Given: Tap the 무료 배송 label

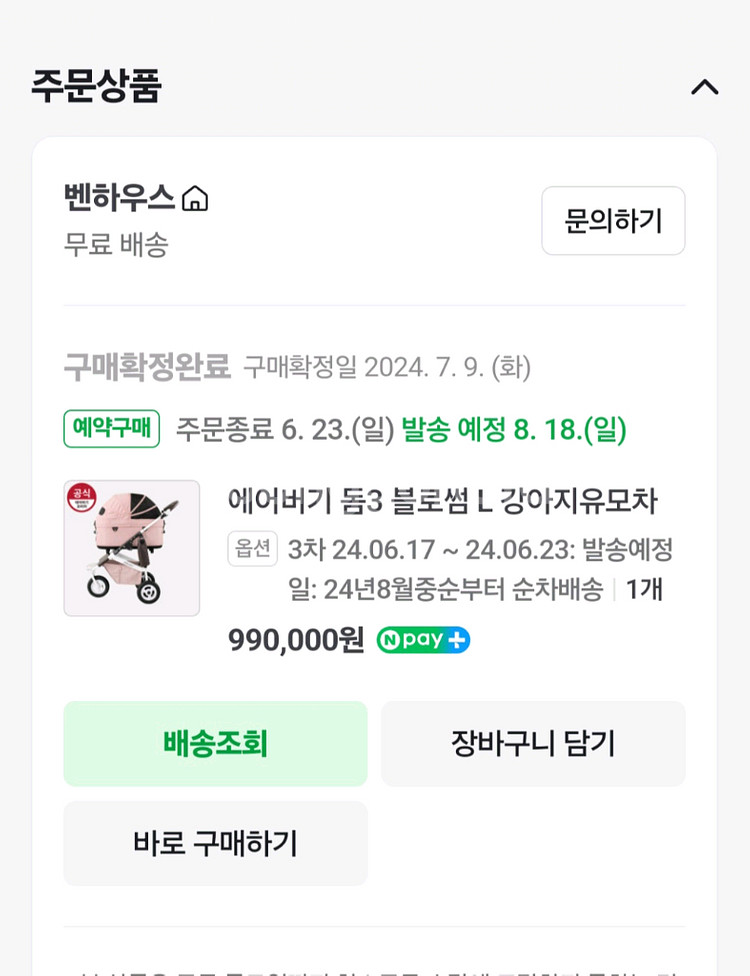Looking at the screenshot, I should click(x=116, y=244).
